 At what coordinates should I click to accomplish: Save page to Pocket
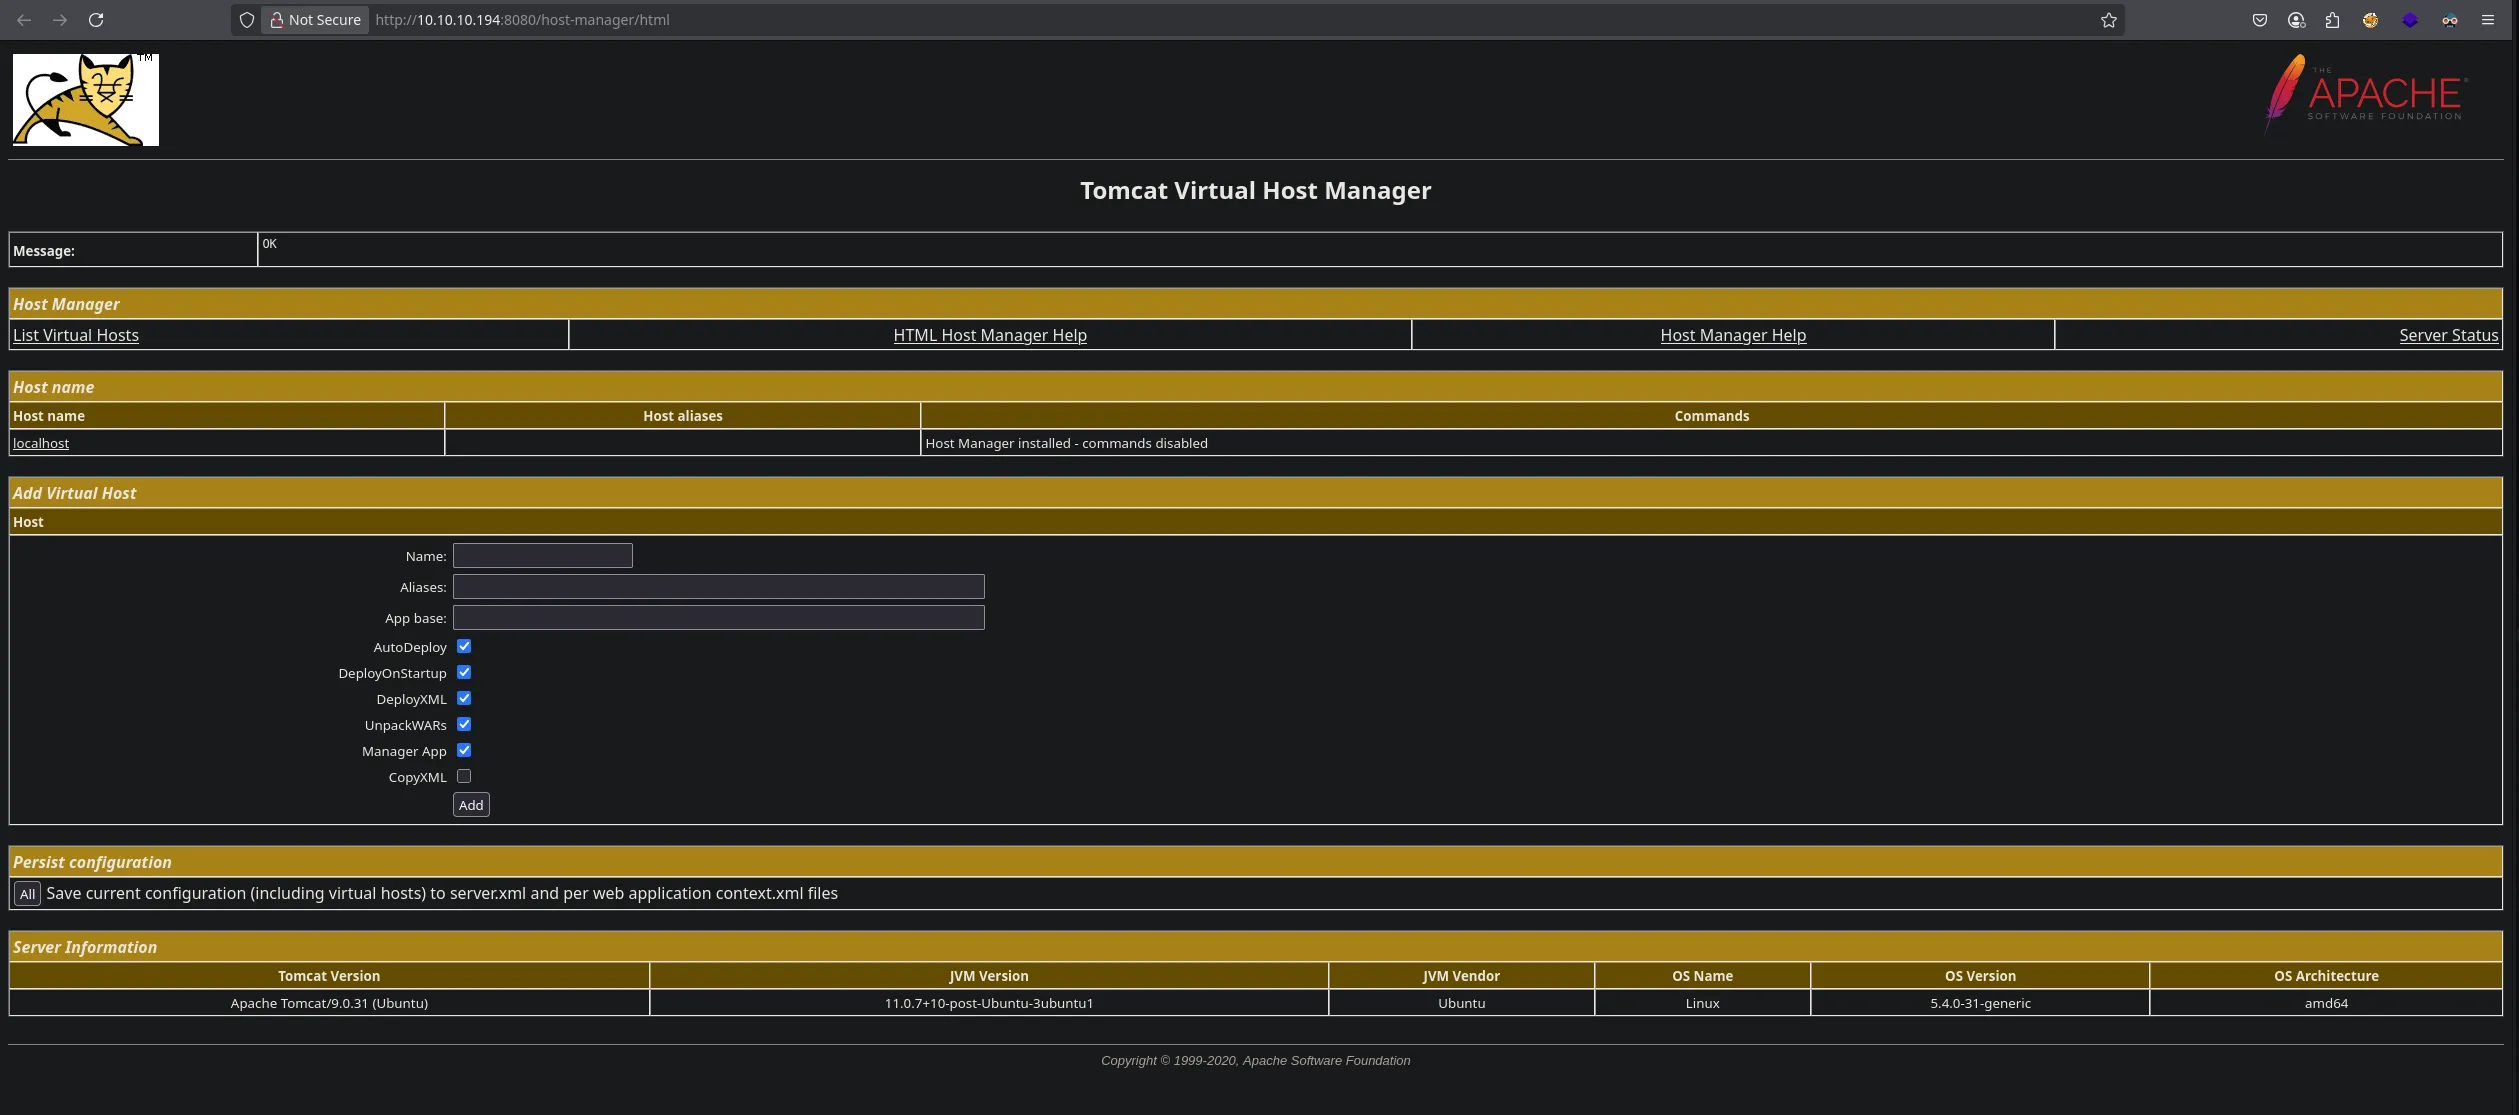tap(2259, 20)
